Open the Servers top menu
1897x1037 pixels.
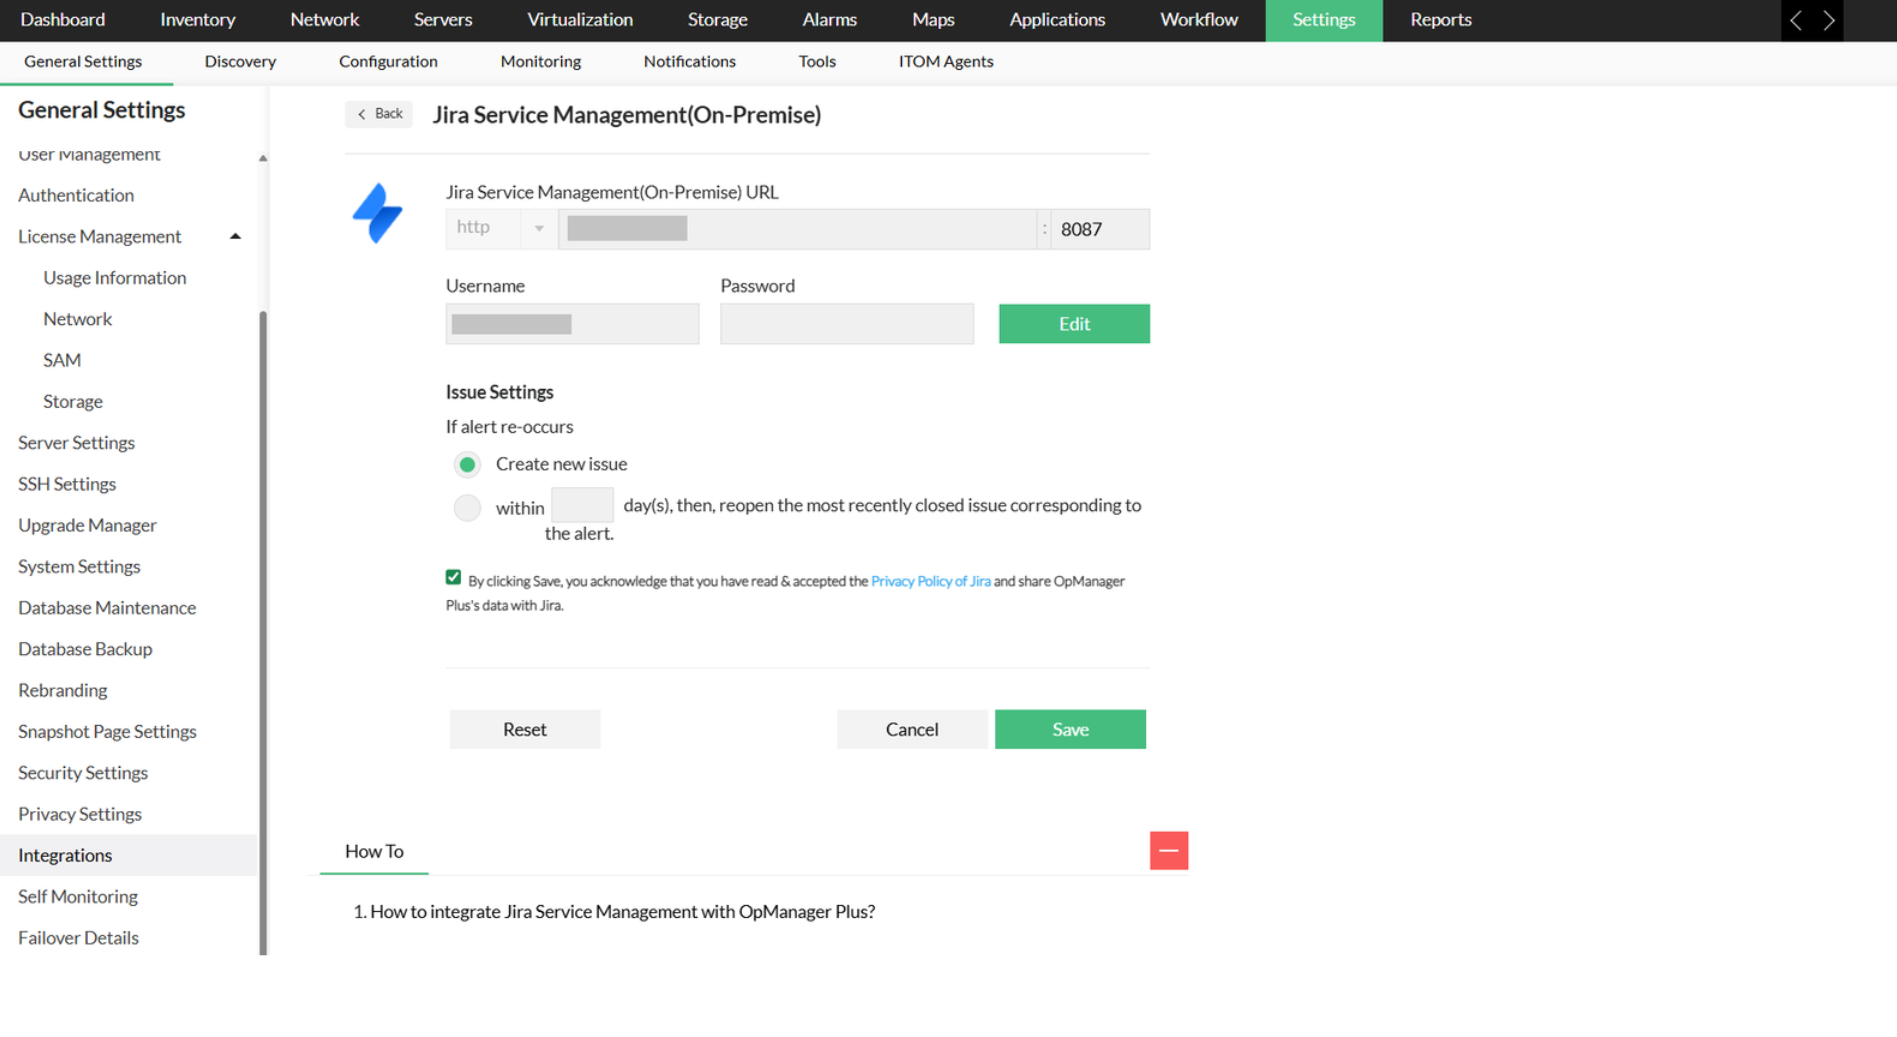(x=443, y=20)
